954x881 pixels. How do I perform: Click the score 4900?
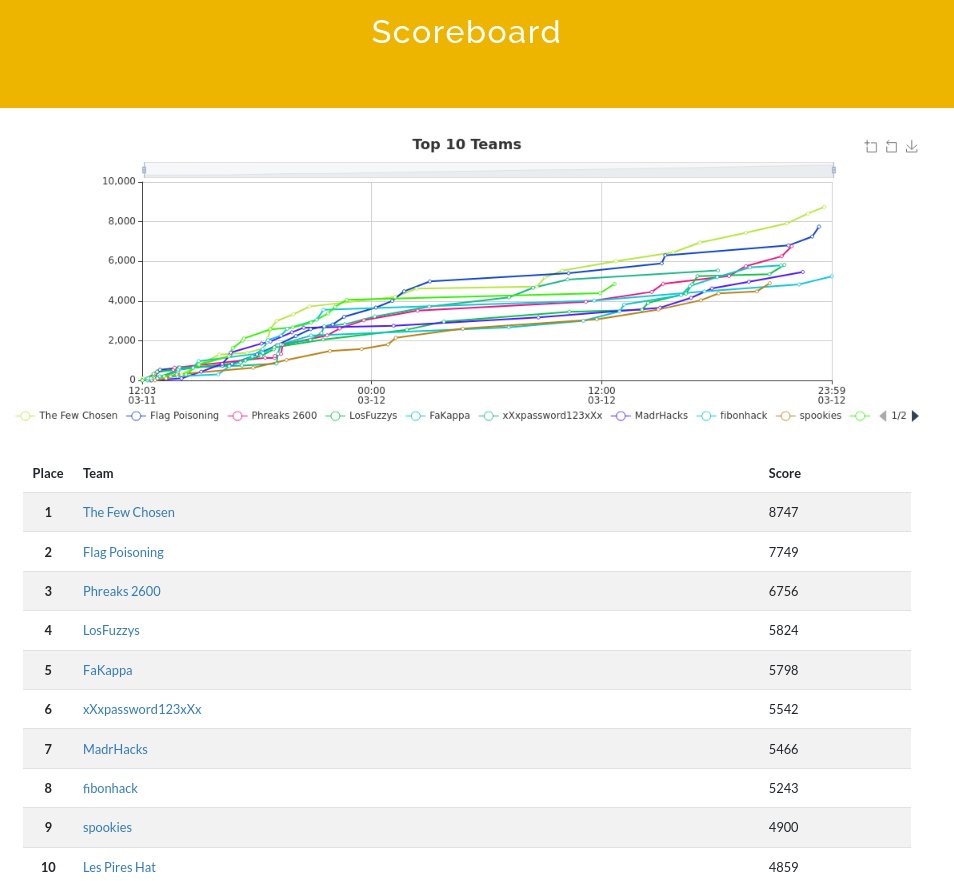pos(783,827)
